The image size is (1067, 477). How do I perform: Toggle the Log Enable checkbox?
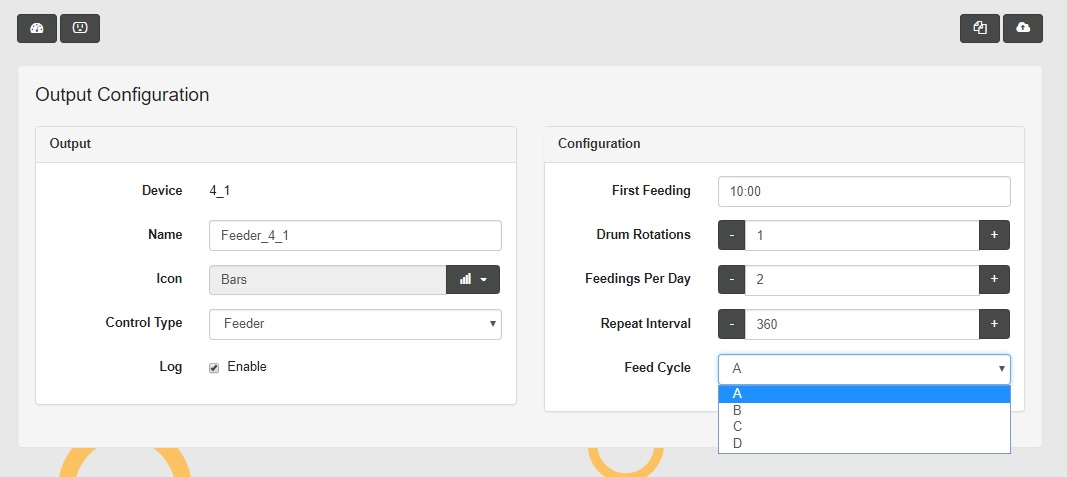pos(214,367)
